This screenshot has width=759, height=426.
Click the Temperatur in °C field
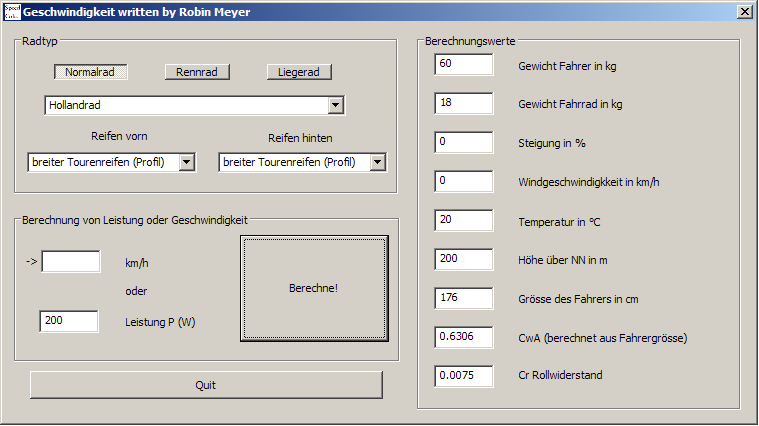[x=464, y=221]
